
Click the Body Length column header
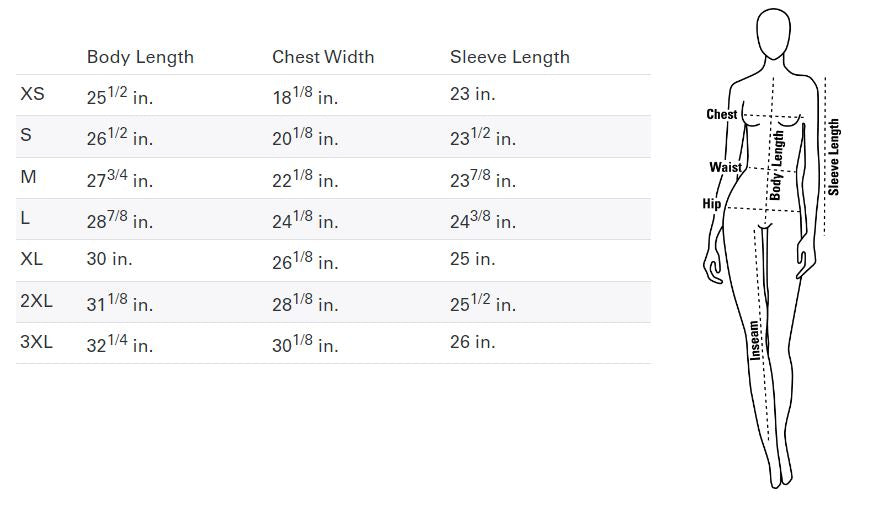[140, 58]
